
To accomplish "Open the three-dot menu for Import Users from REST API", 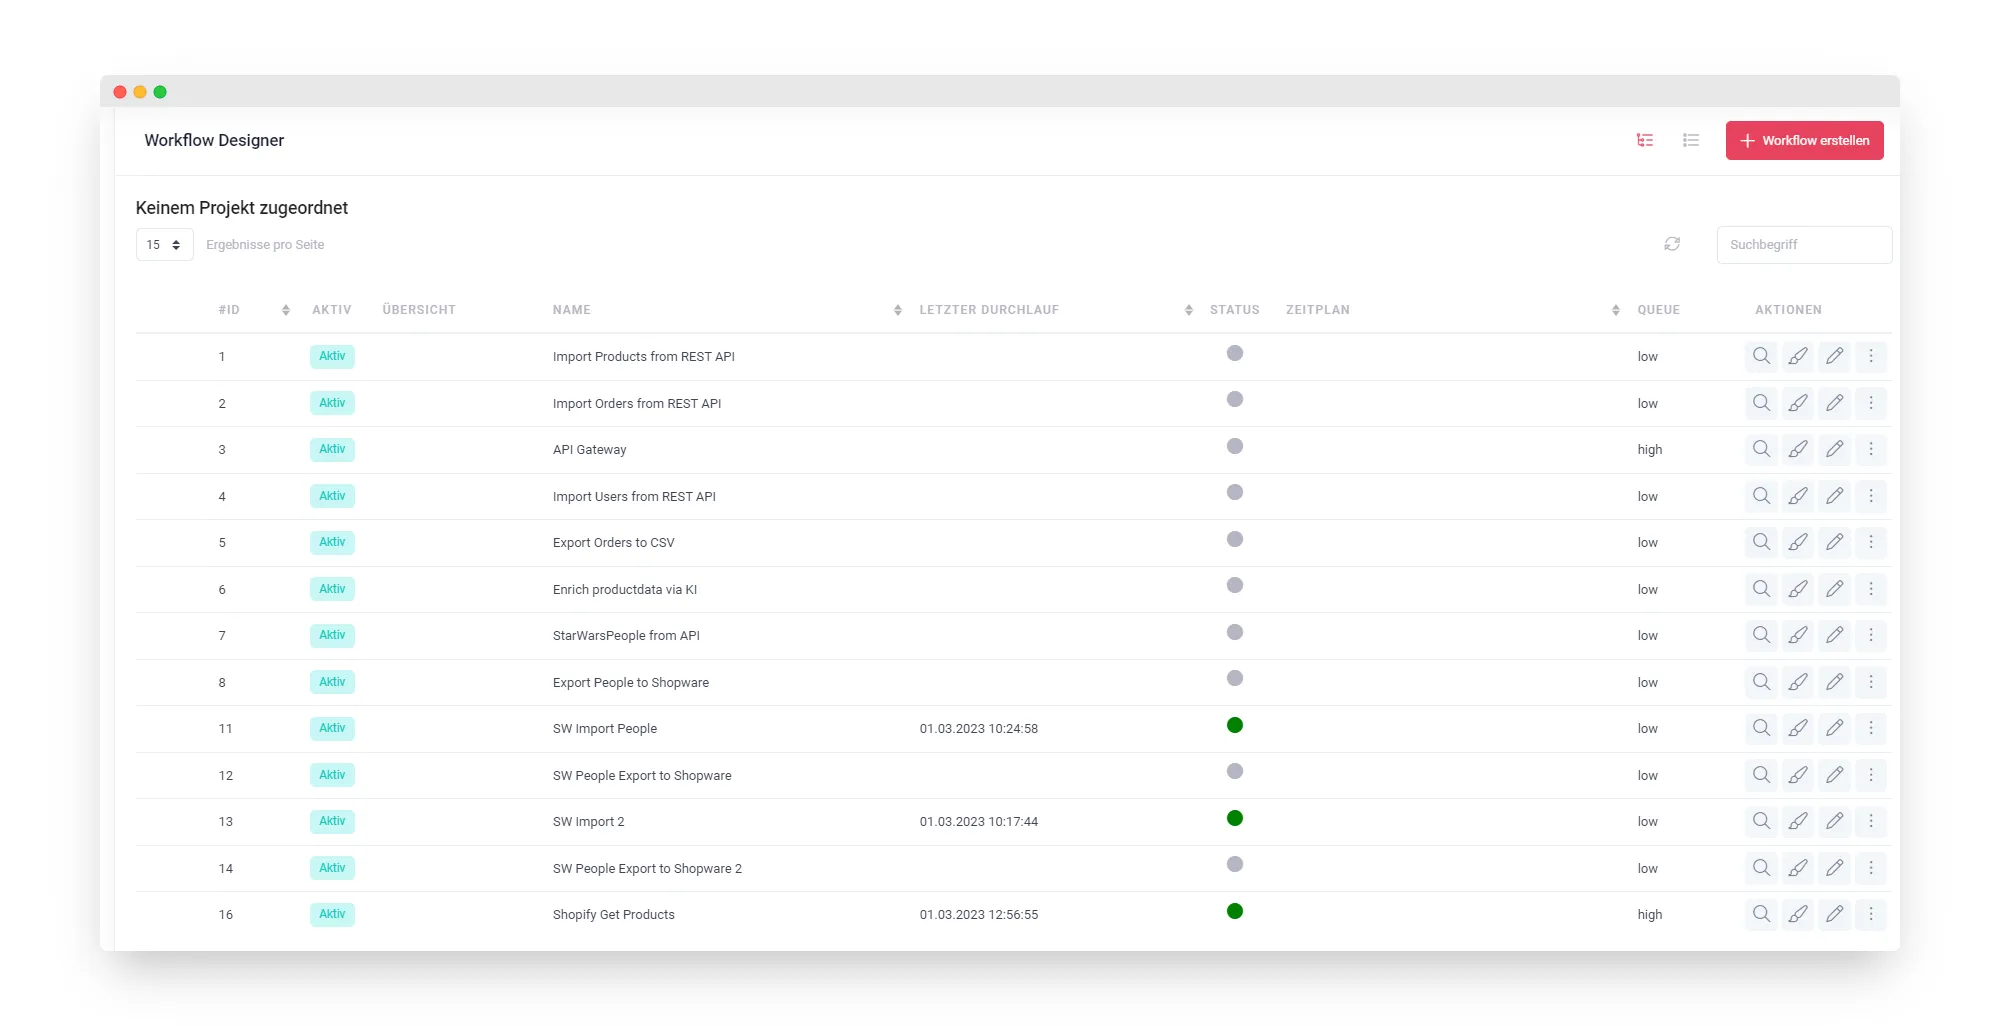I will click(1871, 496).
